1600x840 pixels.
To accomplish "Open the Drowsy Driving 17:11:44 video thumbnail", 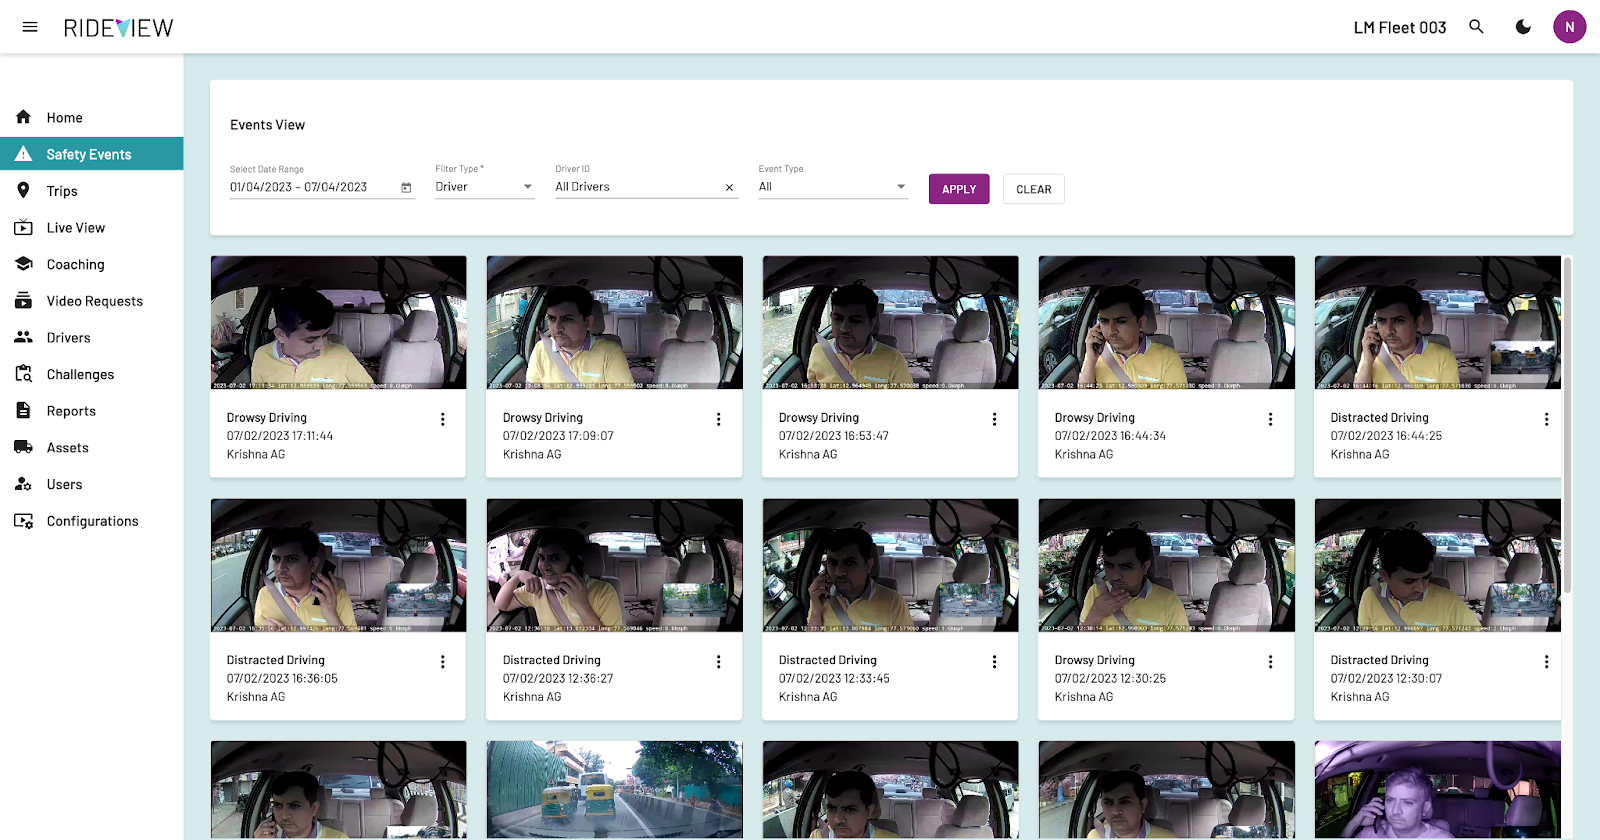I will [339, 322].
